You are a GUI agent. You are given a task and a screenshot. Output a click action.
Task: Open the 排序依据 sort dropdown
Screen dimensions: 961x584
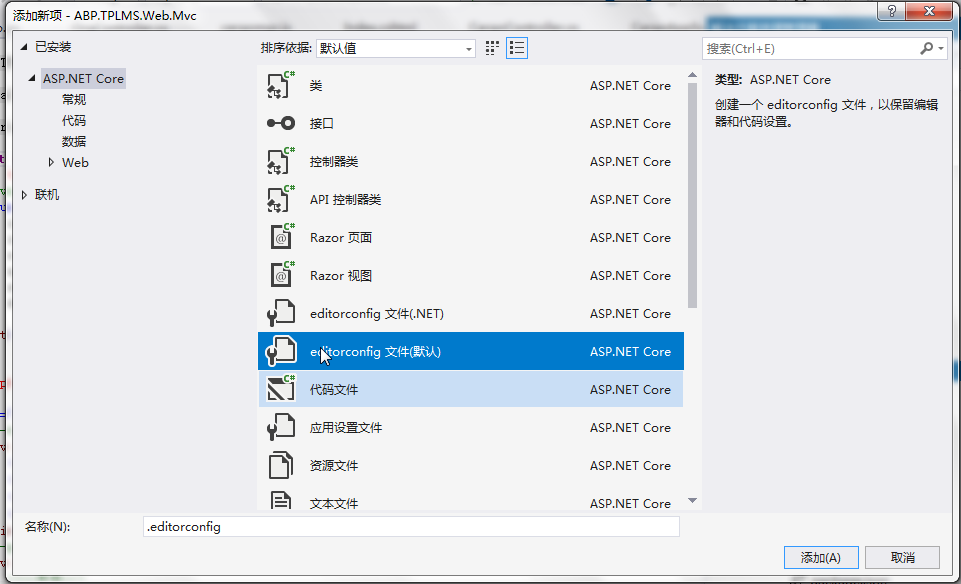click(396, 48)
